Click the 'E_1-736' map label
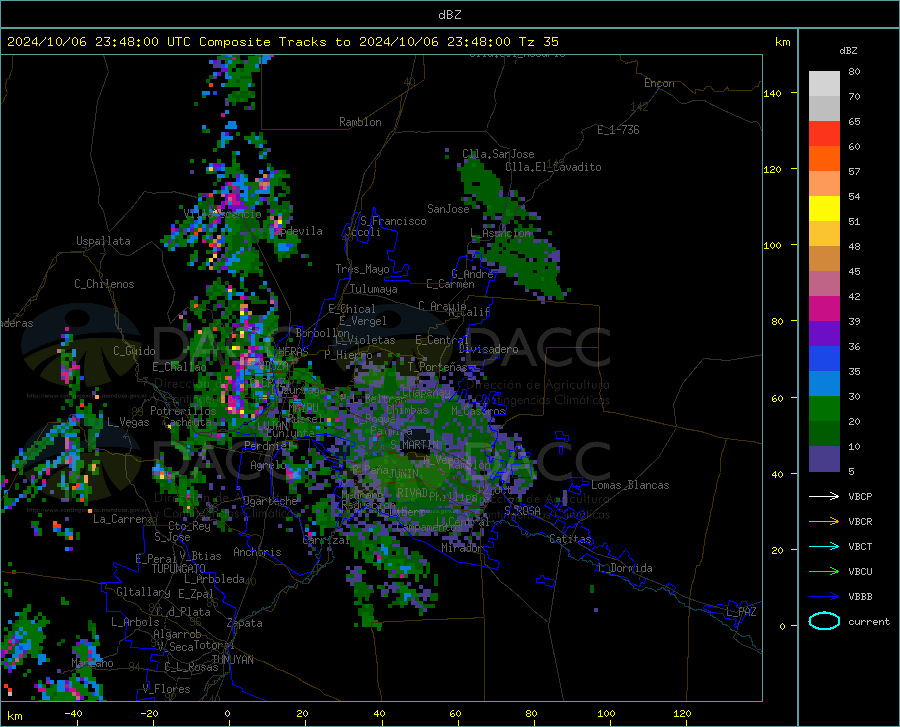900x727 pixels. coord(618,130)
